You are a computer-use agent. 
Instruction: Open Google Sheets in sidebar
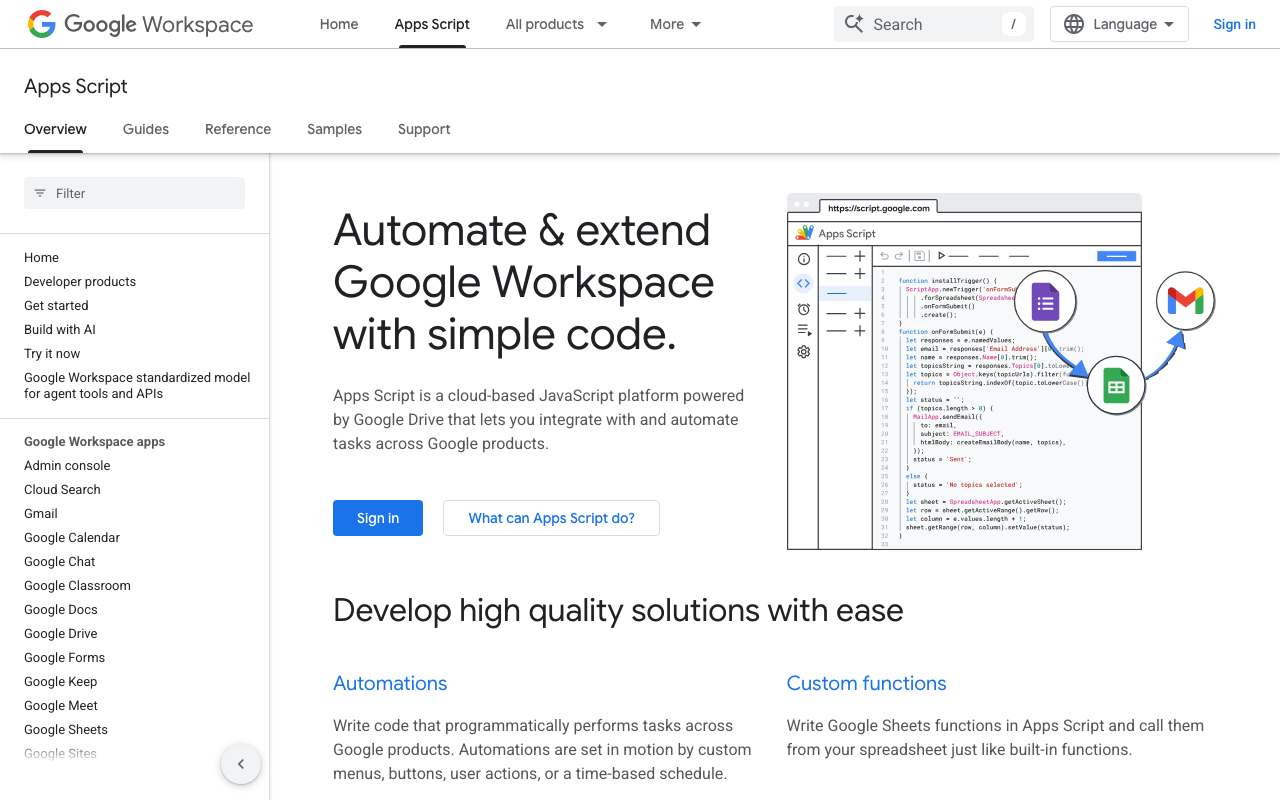pyautogui.click(x=66, y=730)
